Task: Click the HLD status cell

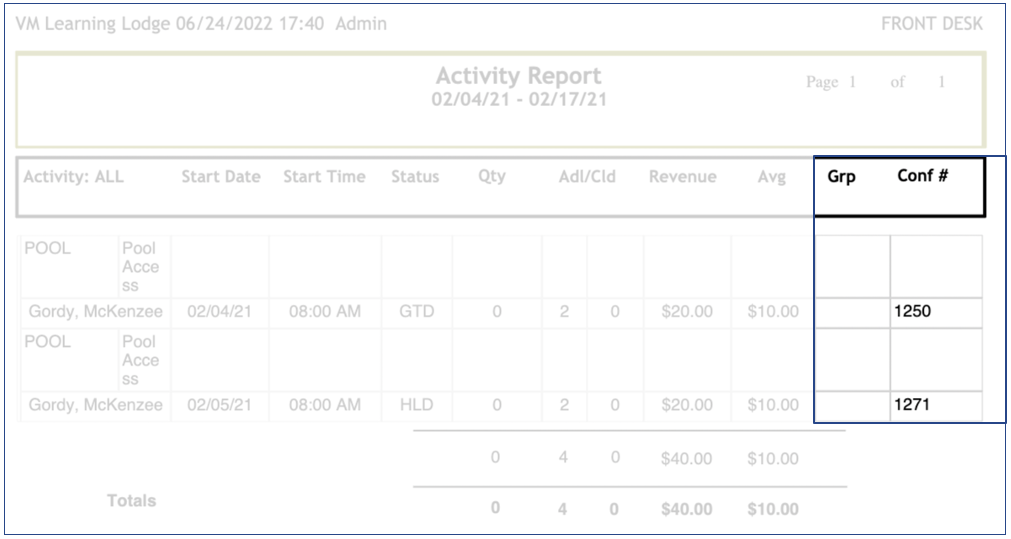Action: coord(416,405)
